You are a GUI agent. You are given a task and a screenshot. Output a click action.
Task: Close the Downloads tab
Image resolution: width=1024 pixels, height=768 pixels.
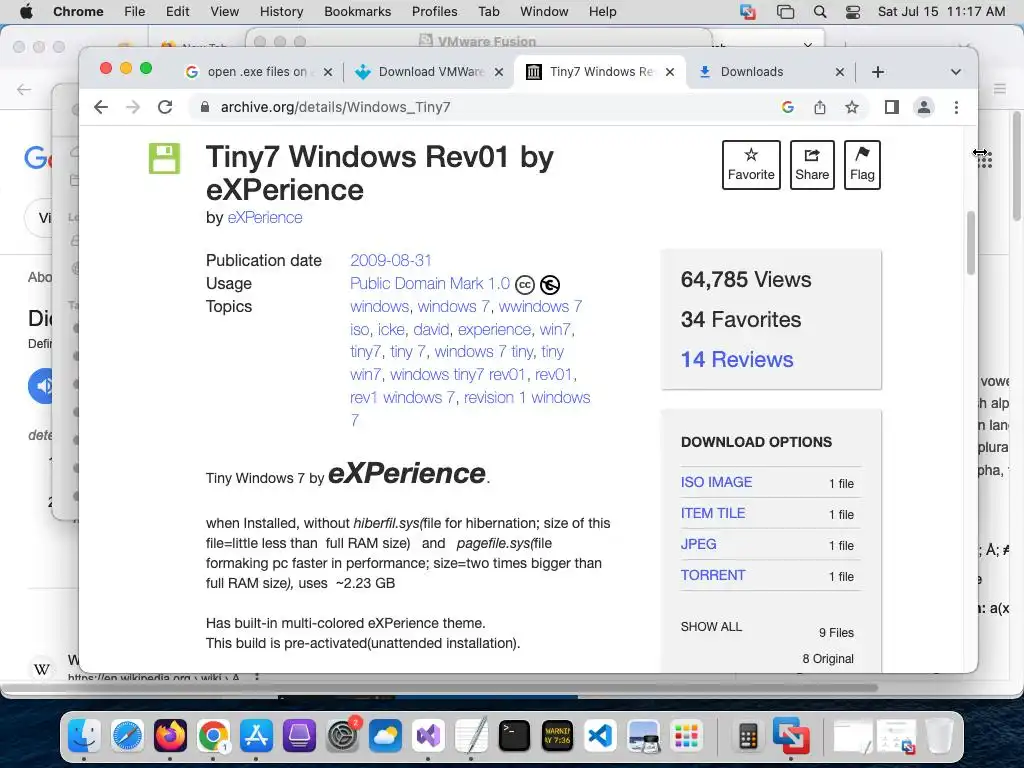pos(840,72)
